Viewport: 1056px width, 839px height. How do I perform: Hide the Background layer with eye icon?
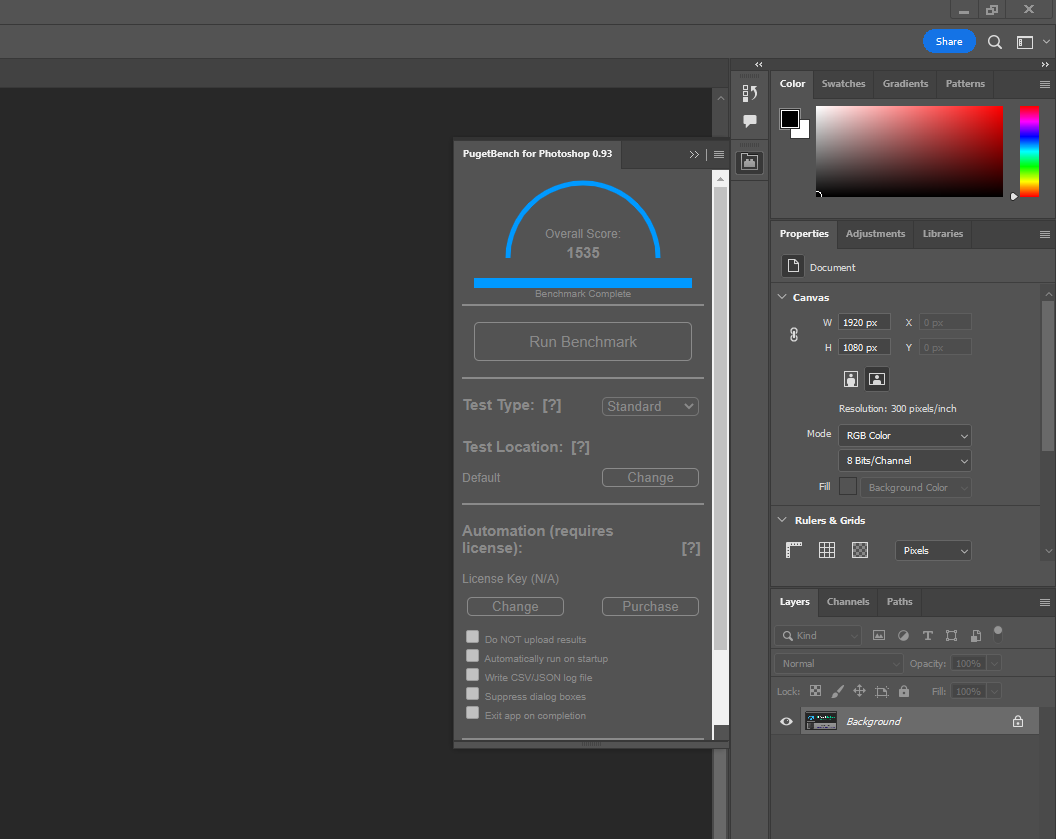point(786,721)
